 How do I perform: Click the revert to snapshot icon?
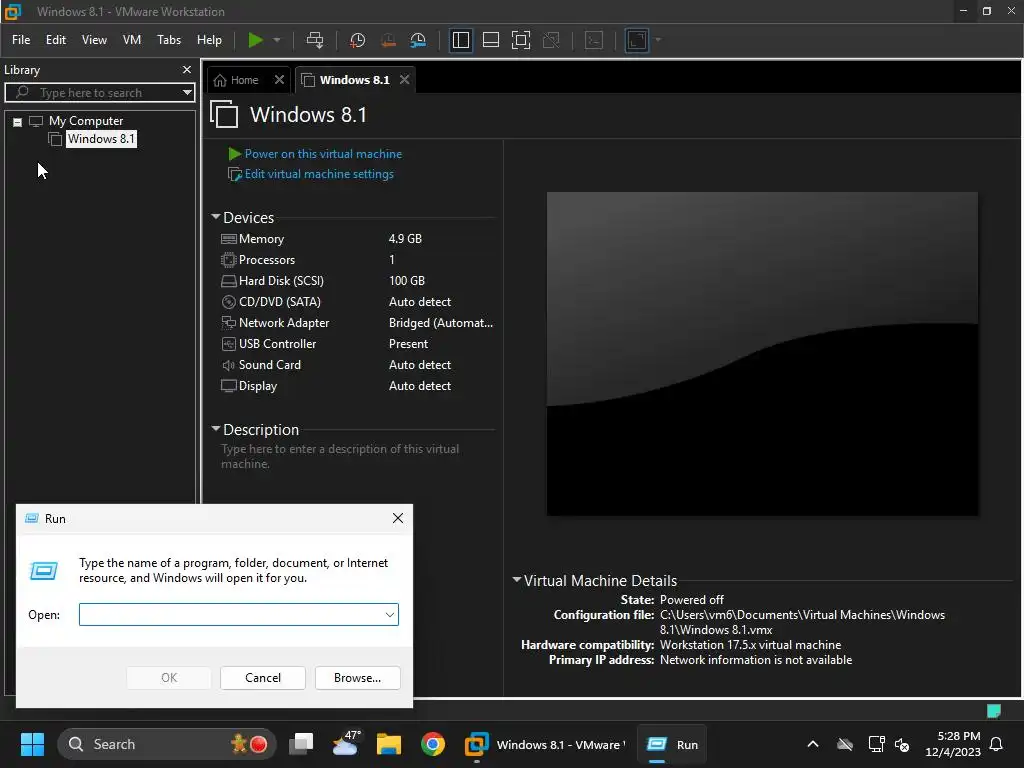388,40
